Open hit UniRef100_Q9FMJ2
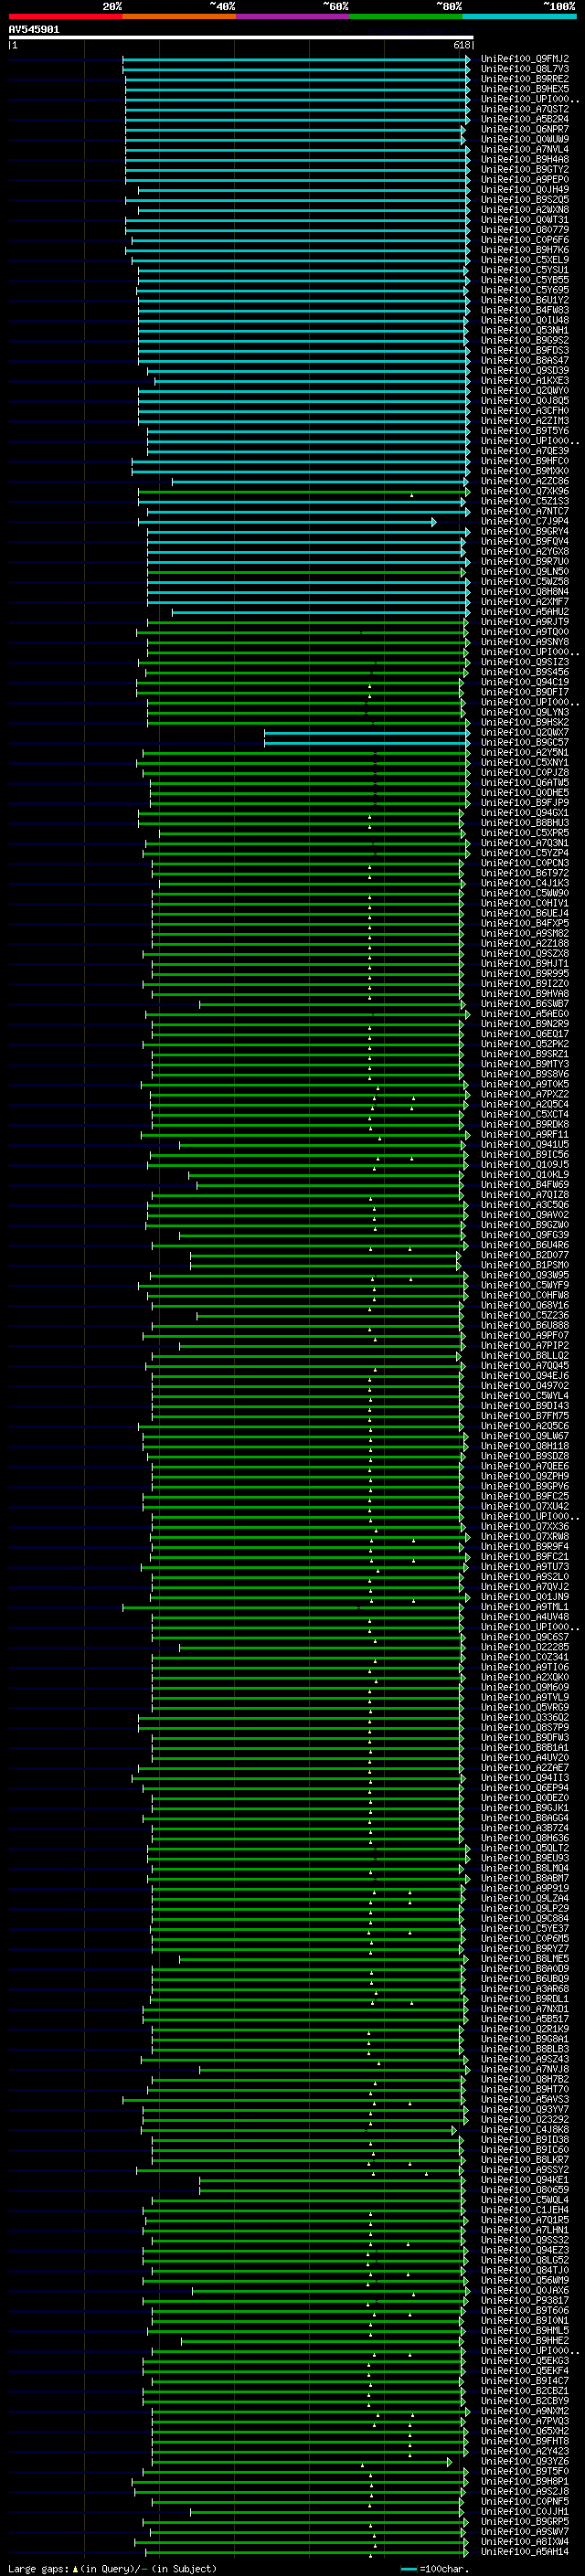Screen dimensions: 585x2576 pyautogui.click(x=525, y=59)
